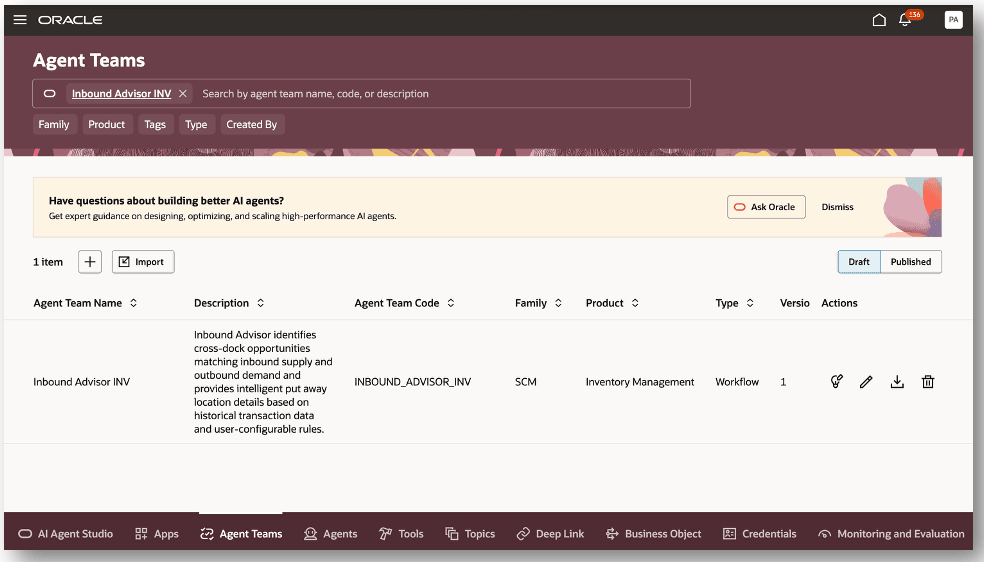
Task: Open the Tags filter
Action: coord(155,124)
